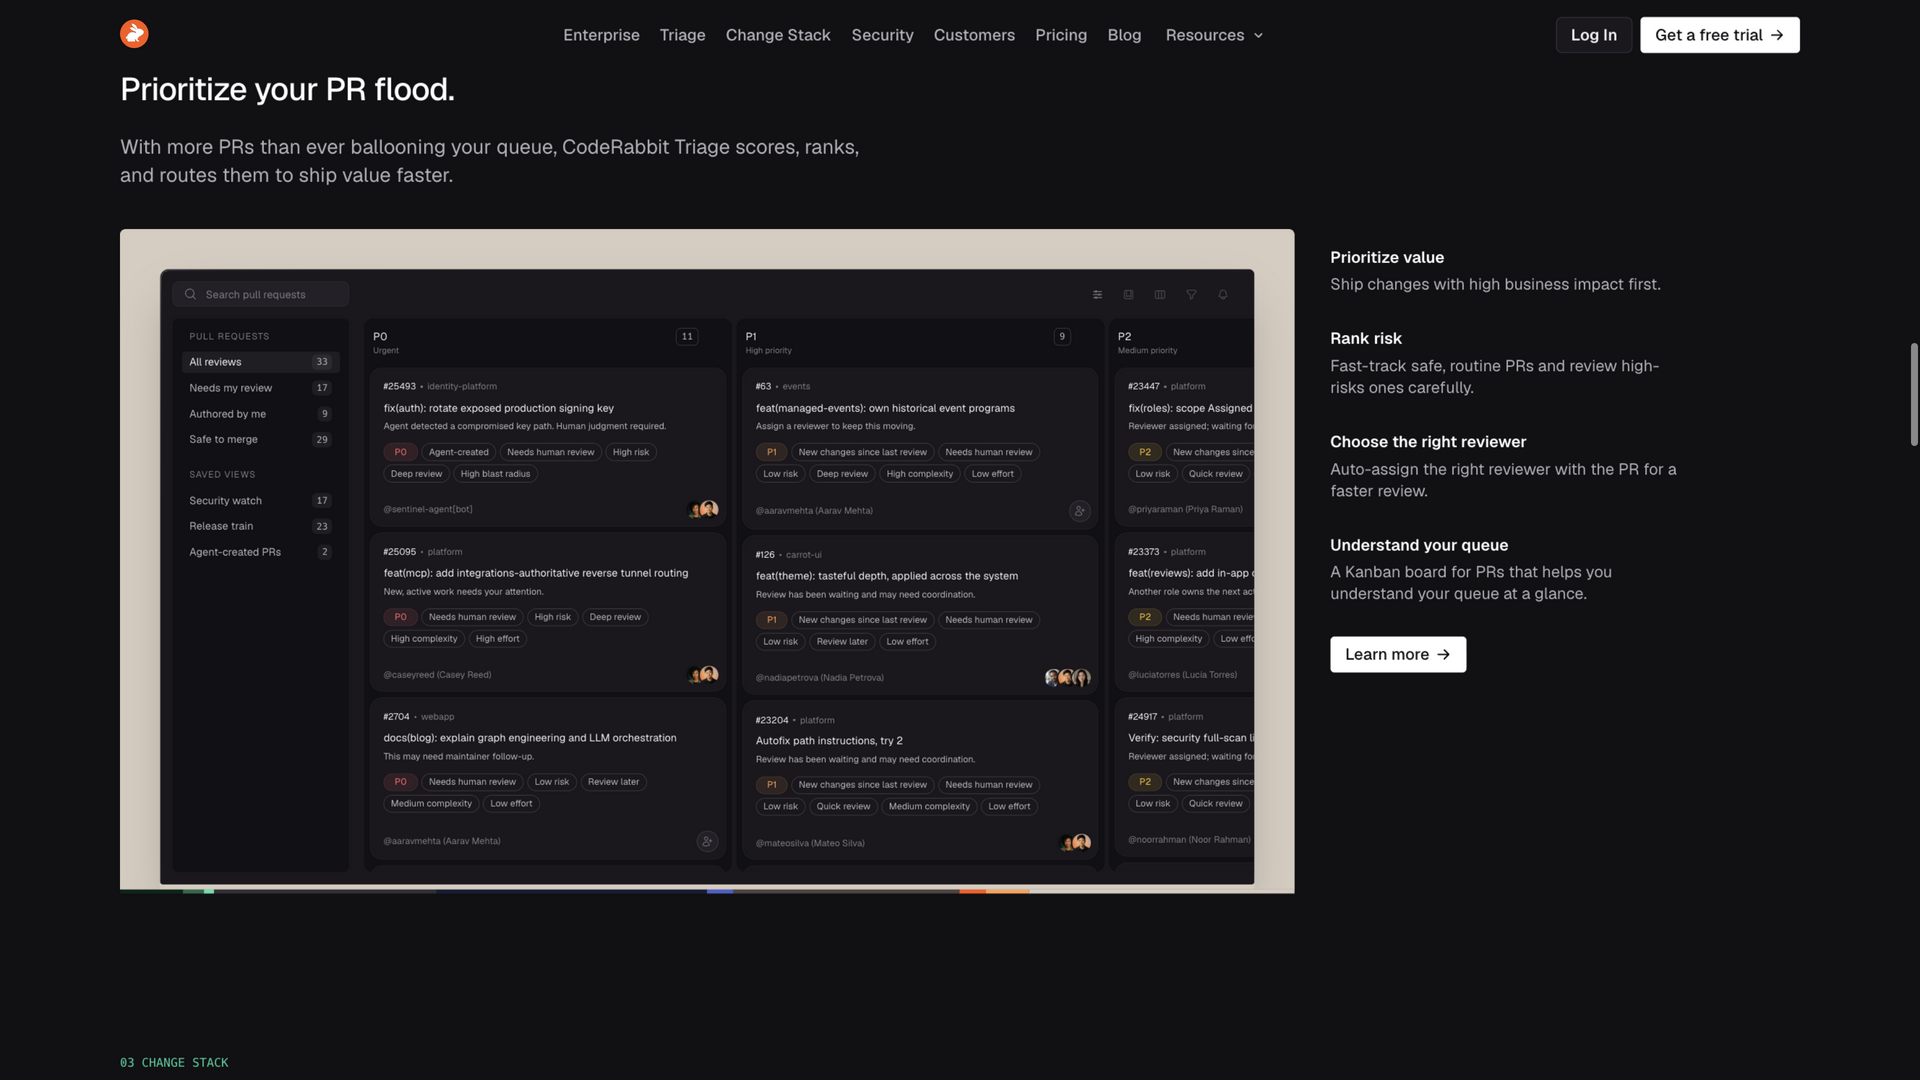Go to the Triage nav item
The image size is (1920, 1080).
[x=682, y=35]
